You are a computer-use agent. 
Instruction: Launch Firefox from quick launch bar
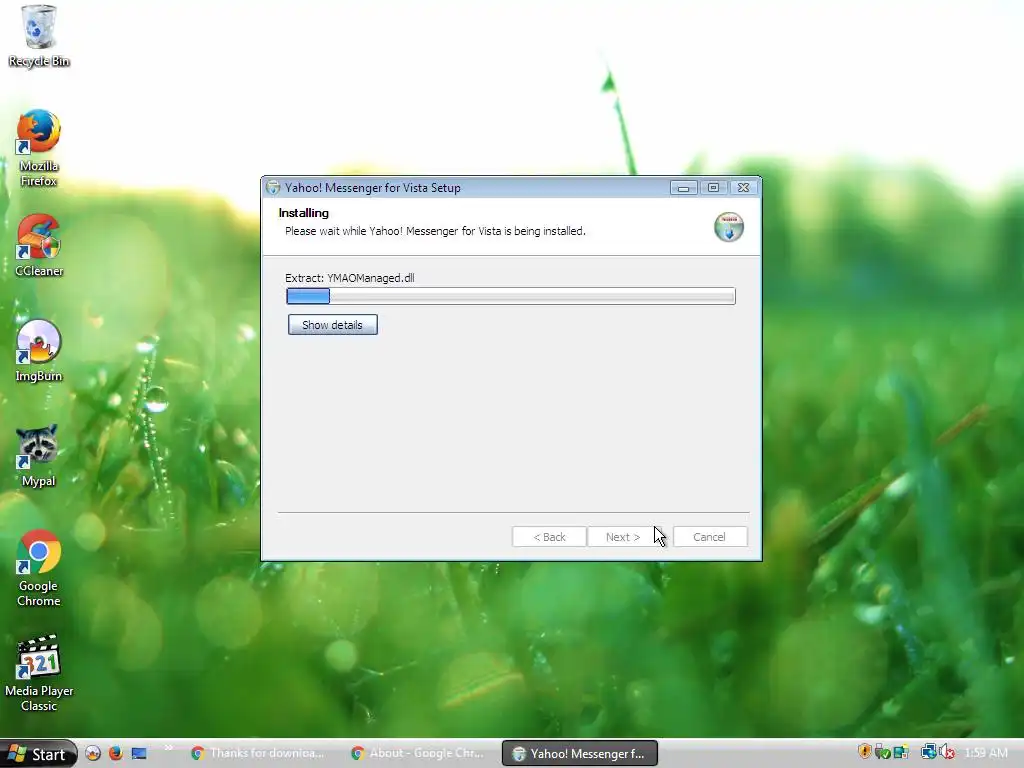(x=116, y=753)
